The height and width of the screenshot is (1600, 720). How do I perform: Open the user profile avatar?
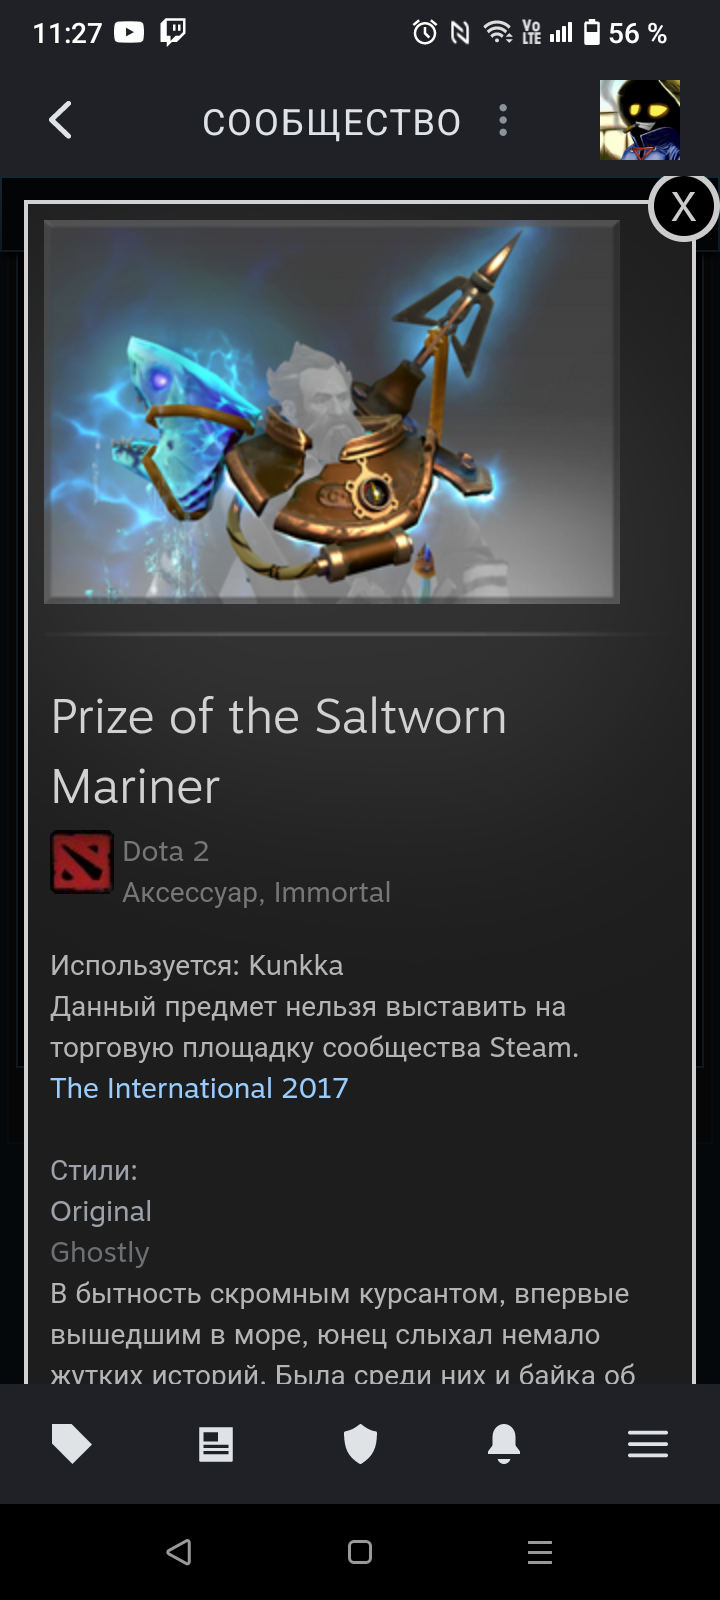point(640,120)
